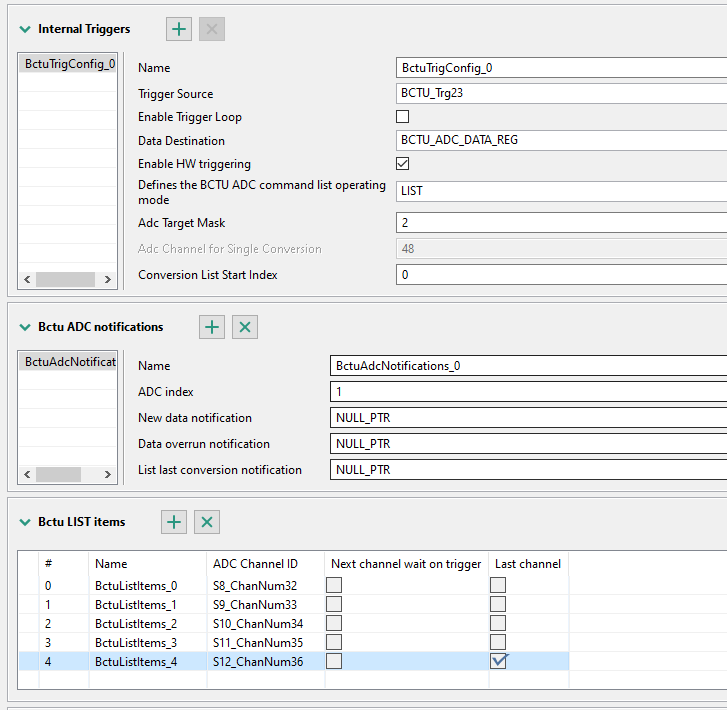Image resolution: width=727 pixels, height=710 pixels.
Task: Open the Trigger Source dropdown
Action: tap(560, 94)
